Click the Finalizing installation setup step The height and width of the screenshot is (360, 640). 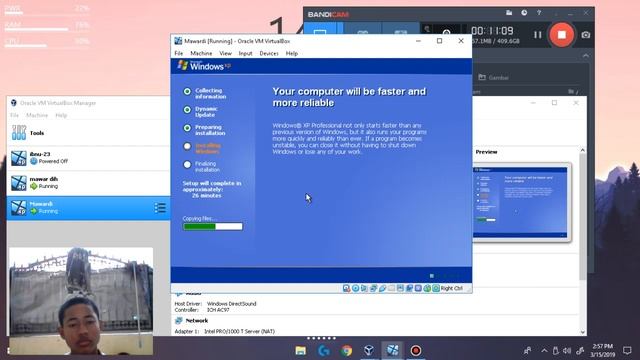207,167
